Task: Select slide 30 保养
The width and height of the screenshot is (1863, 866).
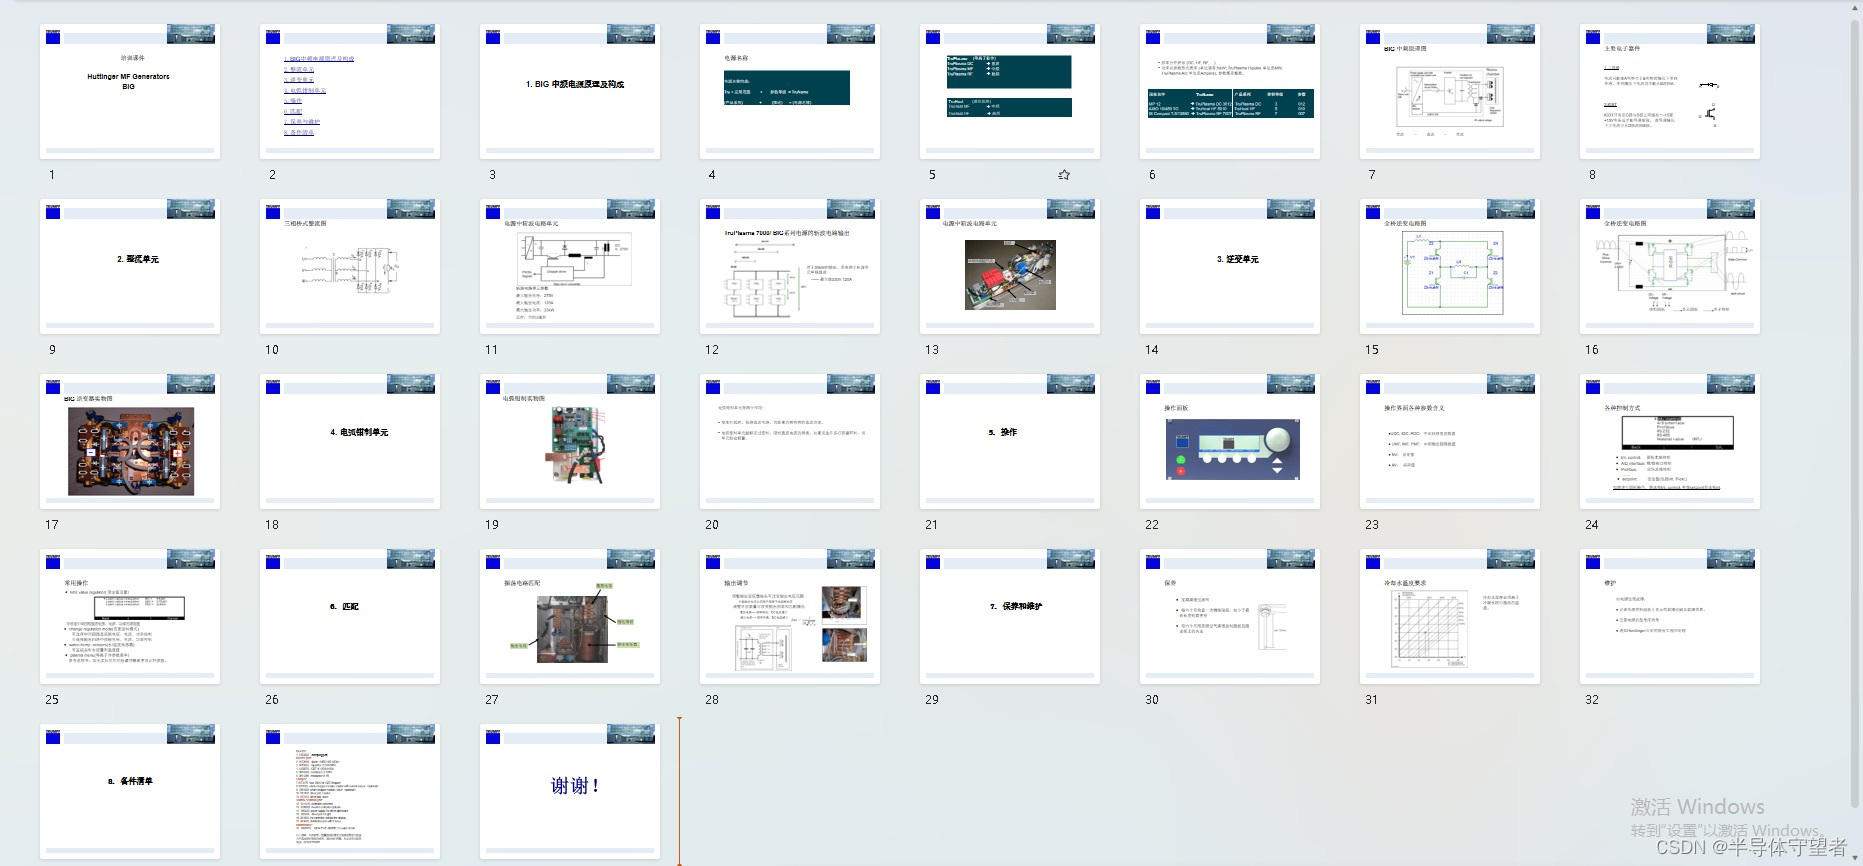Action: pyautogui.click(x=1230, y=616)
